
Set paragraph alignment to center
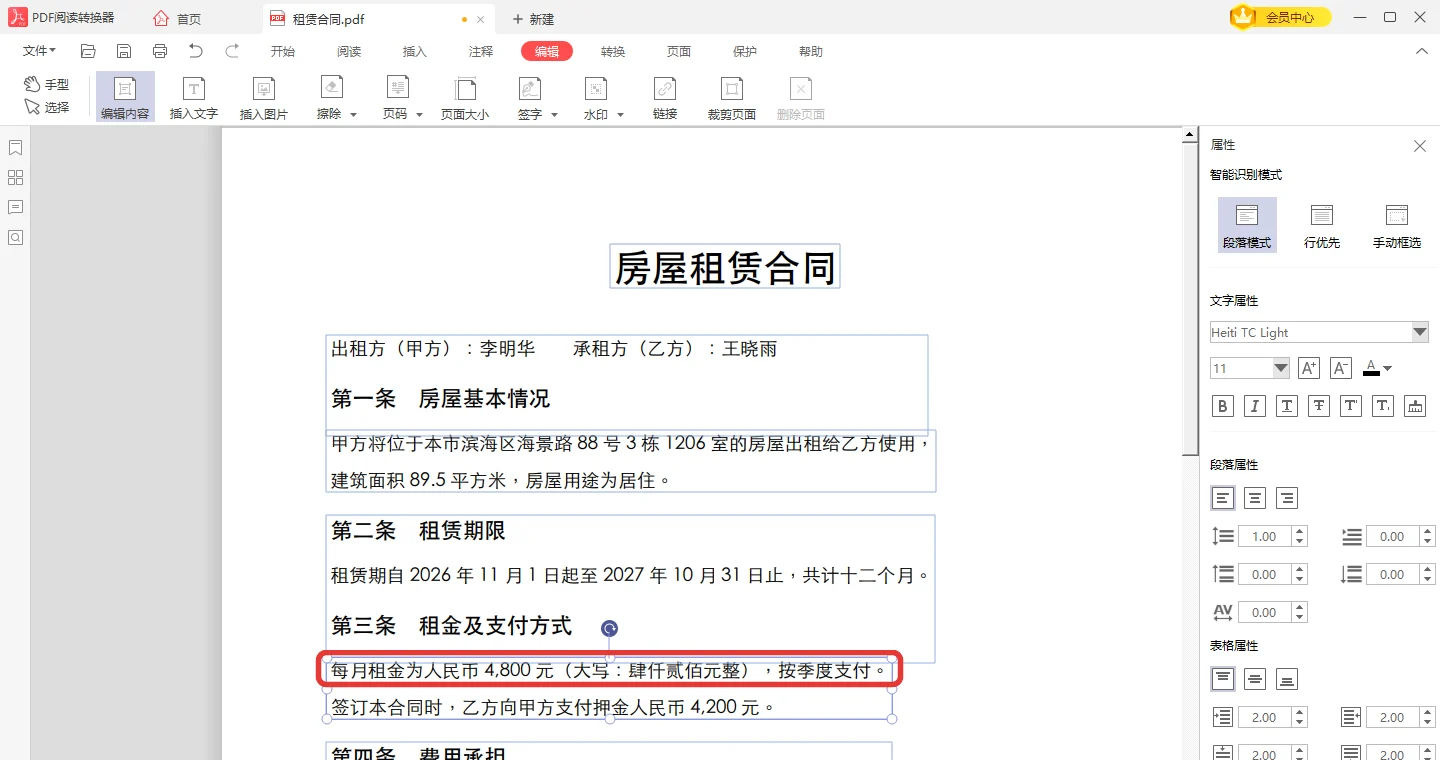(x=1255, y=498)
